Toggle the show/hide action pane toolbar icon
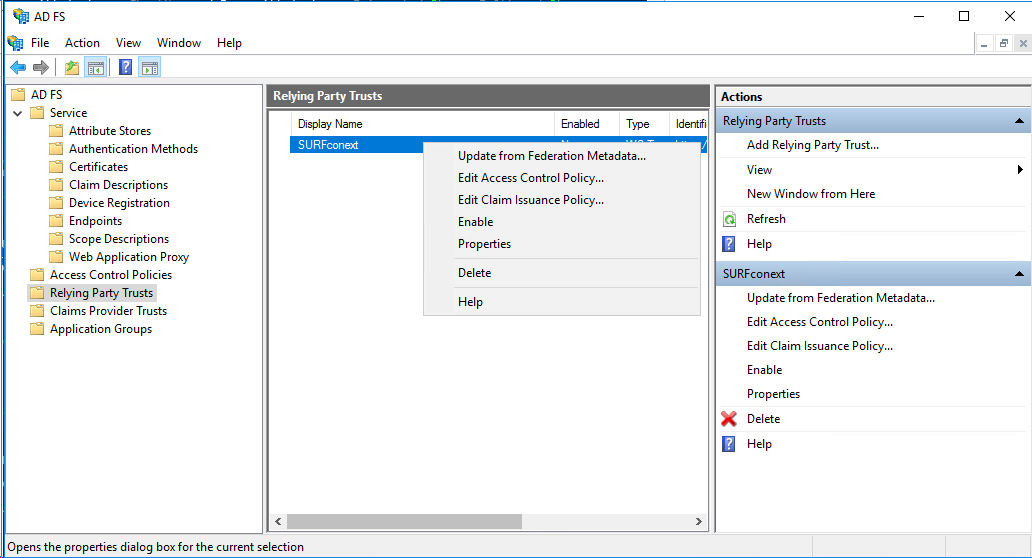1032x558 pixels. [x=150, y=67]
